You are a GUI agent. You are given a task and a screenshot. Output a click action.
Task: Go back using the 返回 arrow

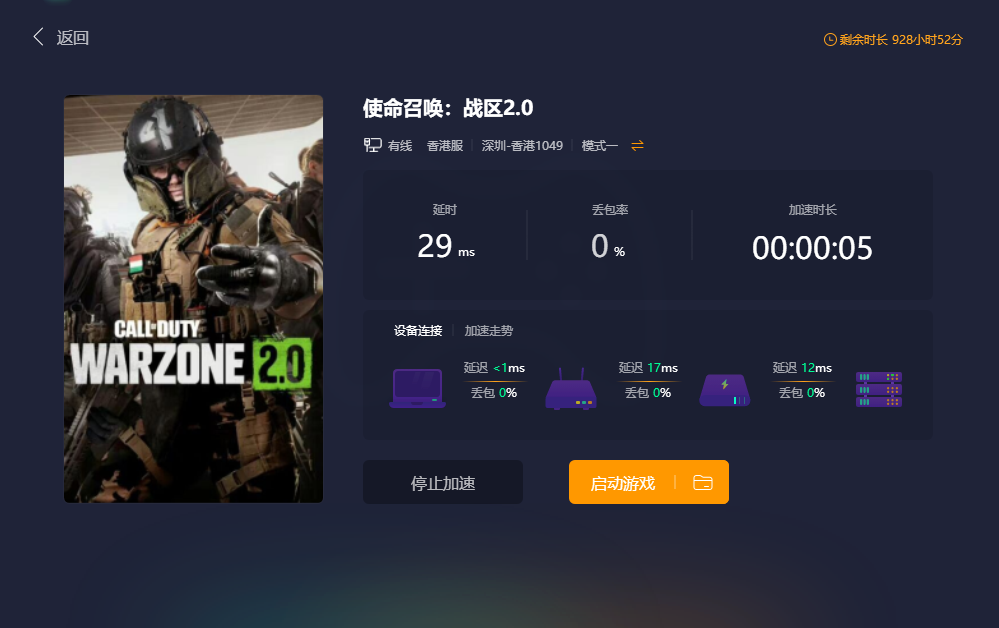click(x=38, y=37)
